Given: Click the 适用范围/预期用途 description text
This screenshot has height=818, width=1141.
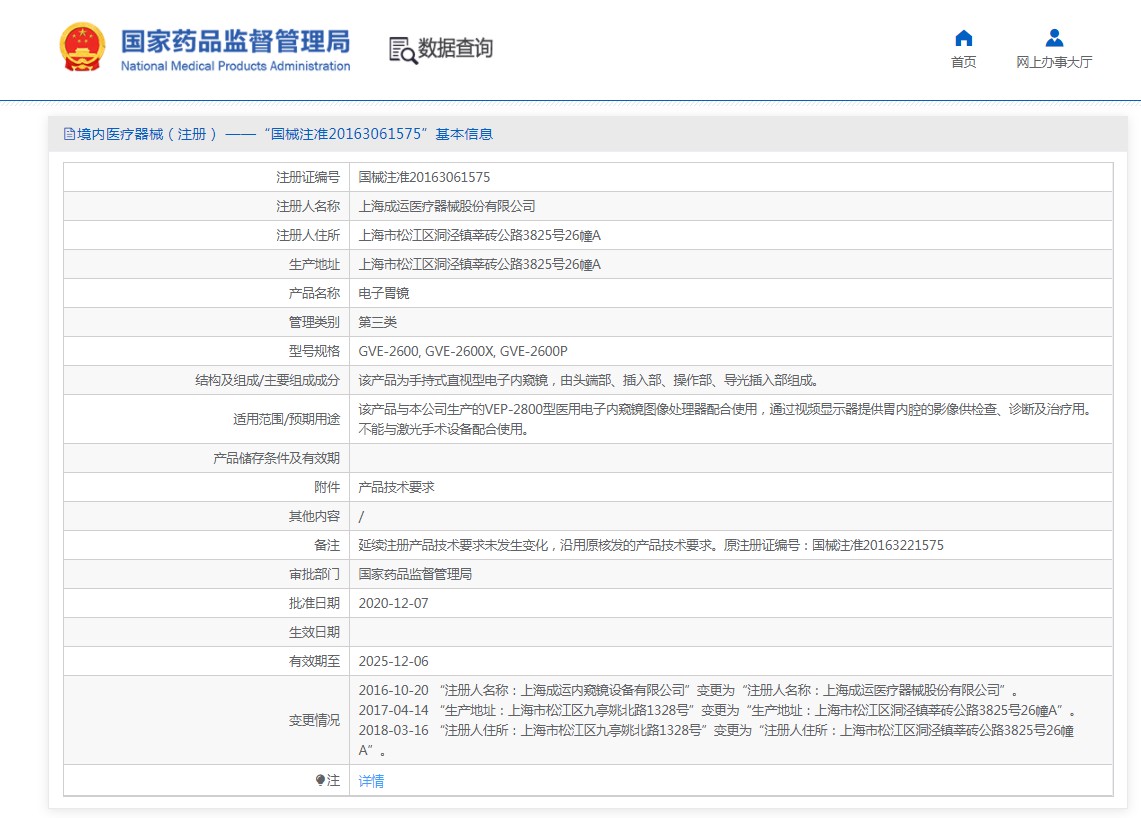Looking at the screenshot, I should (x=726, y=419).
